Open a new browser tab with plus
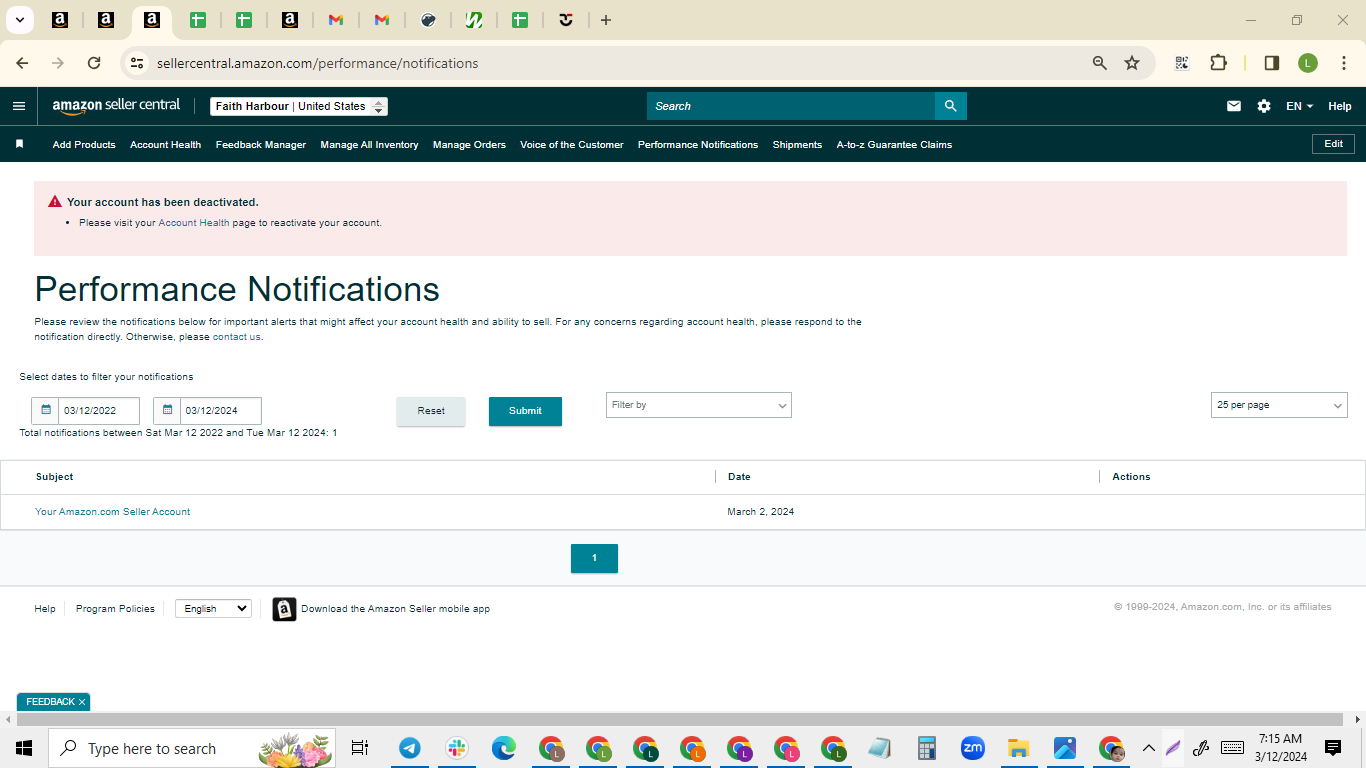Image resolution: width=1366 pixels, height=768 pixels. [x=606, y=20]
